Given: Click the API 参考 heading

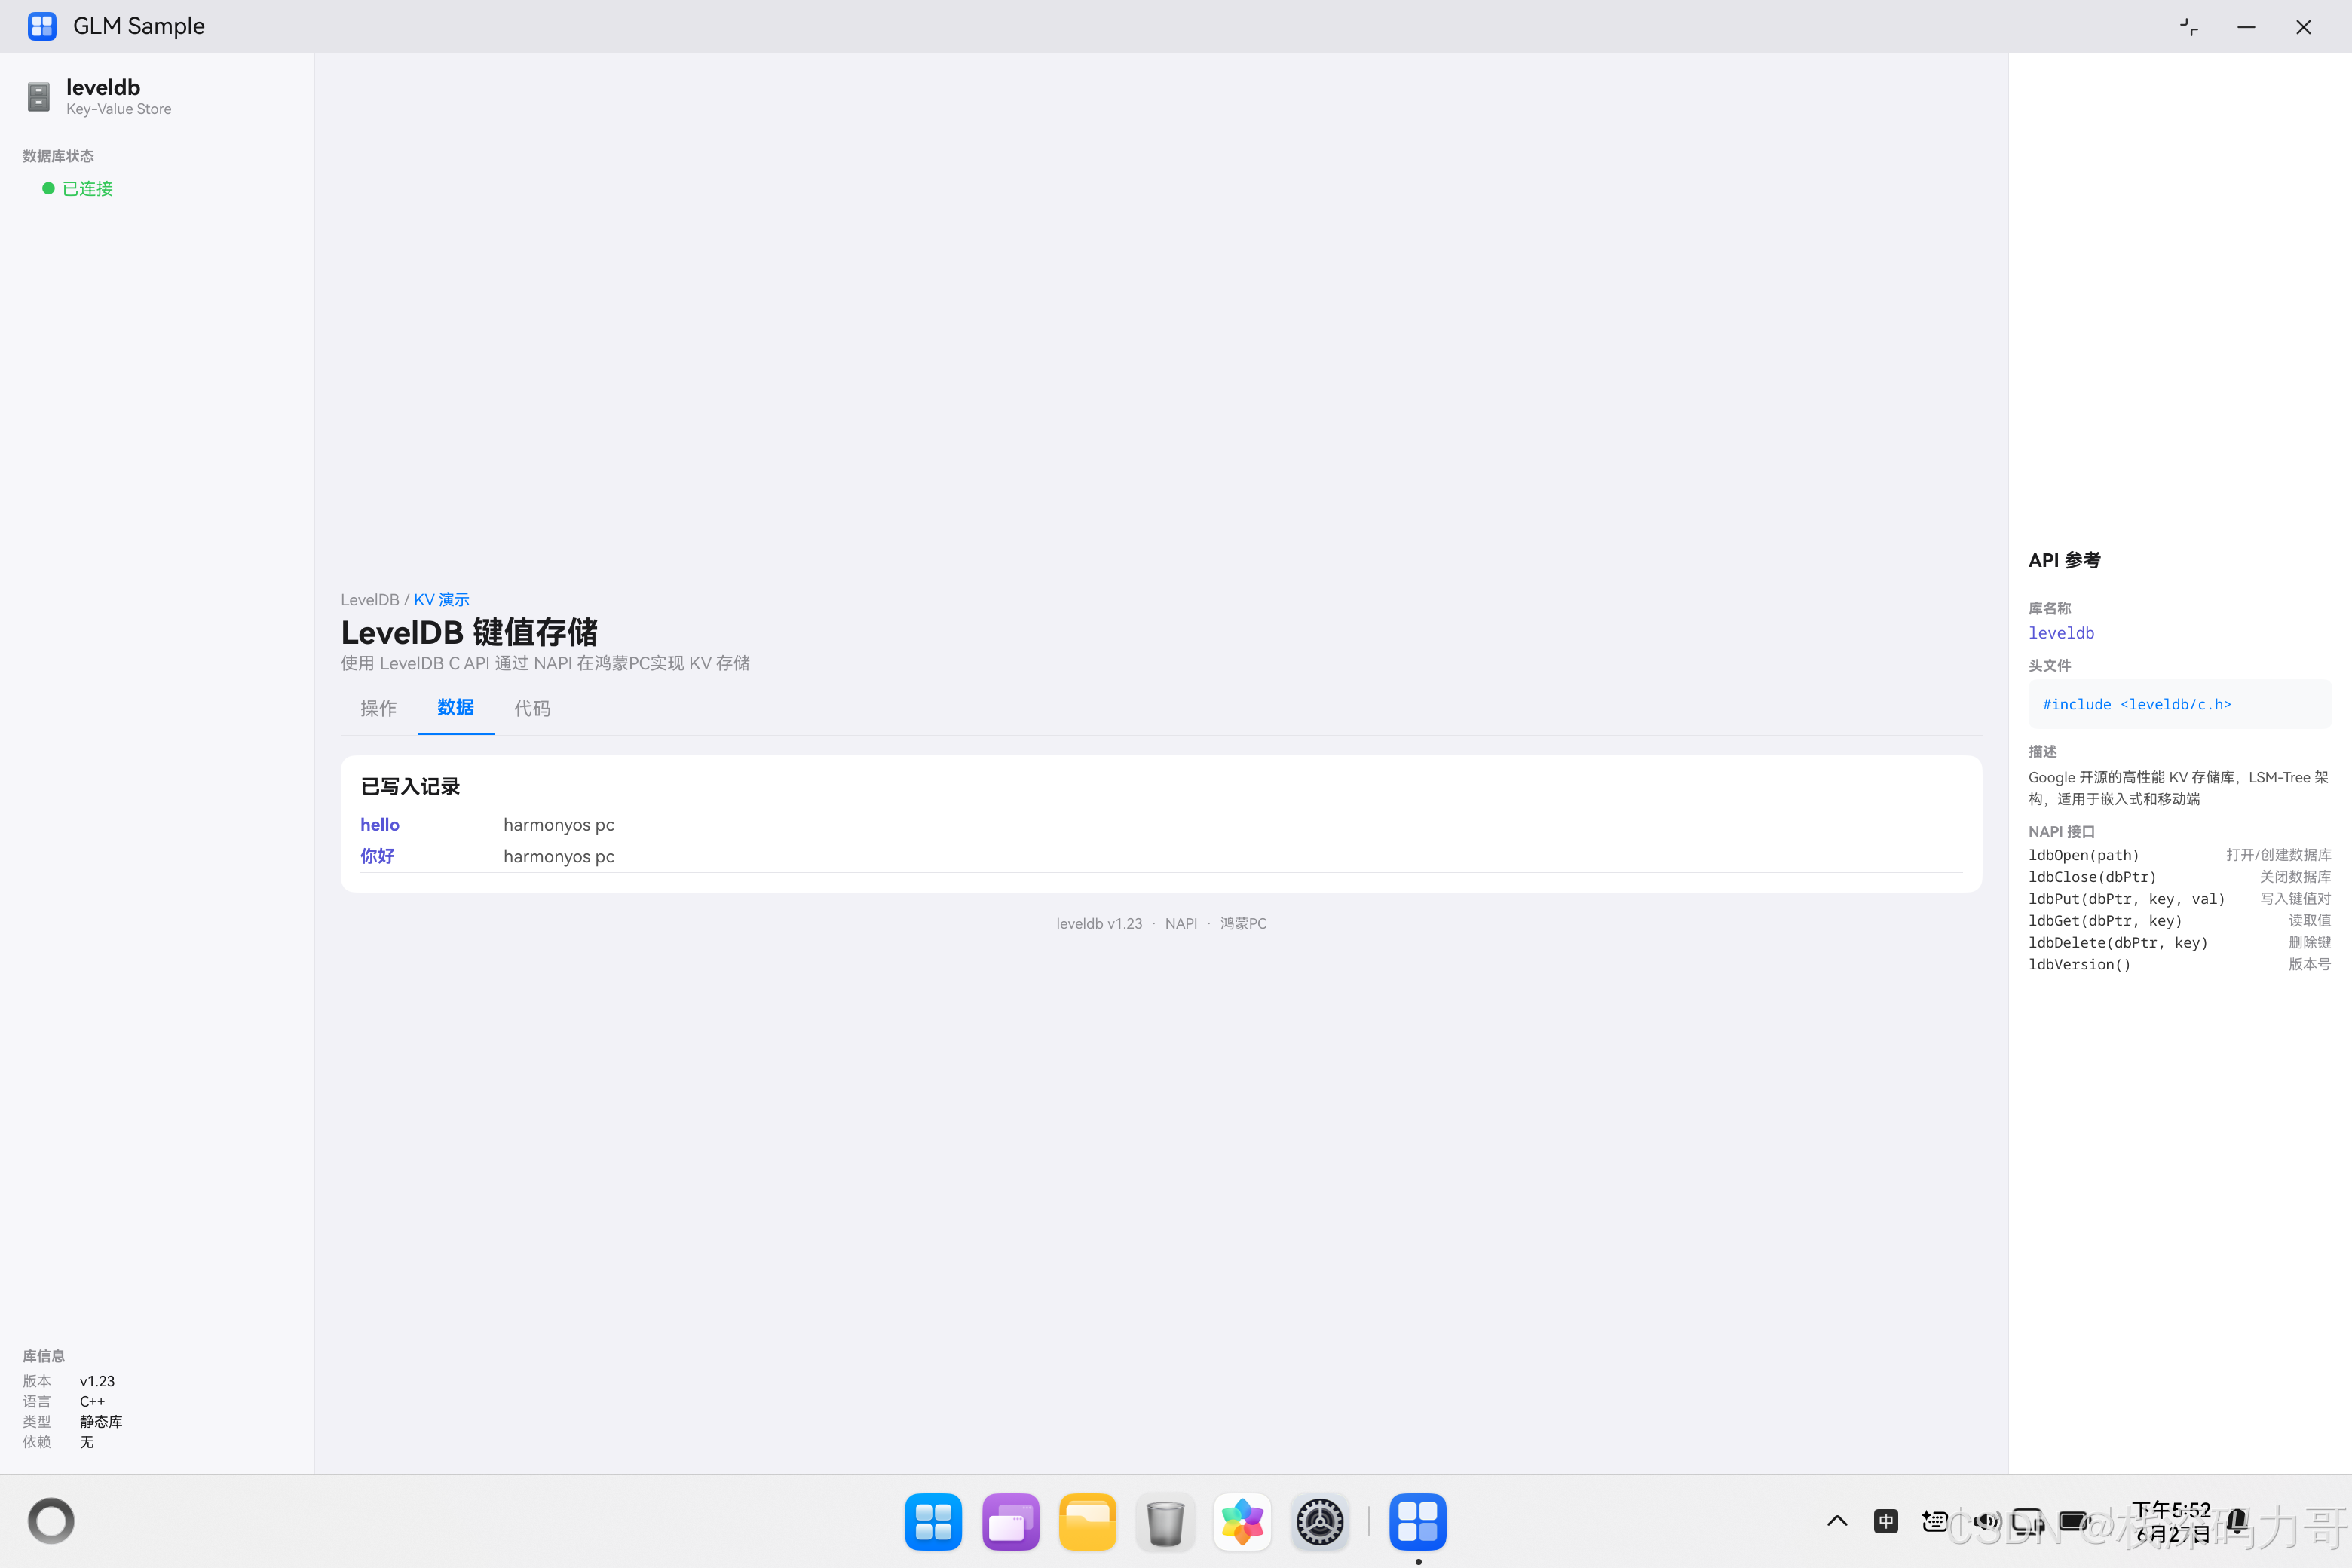Looking at the screenshot, I should [x=2064, y=560].
